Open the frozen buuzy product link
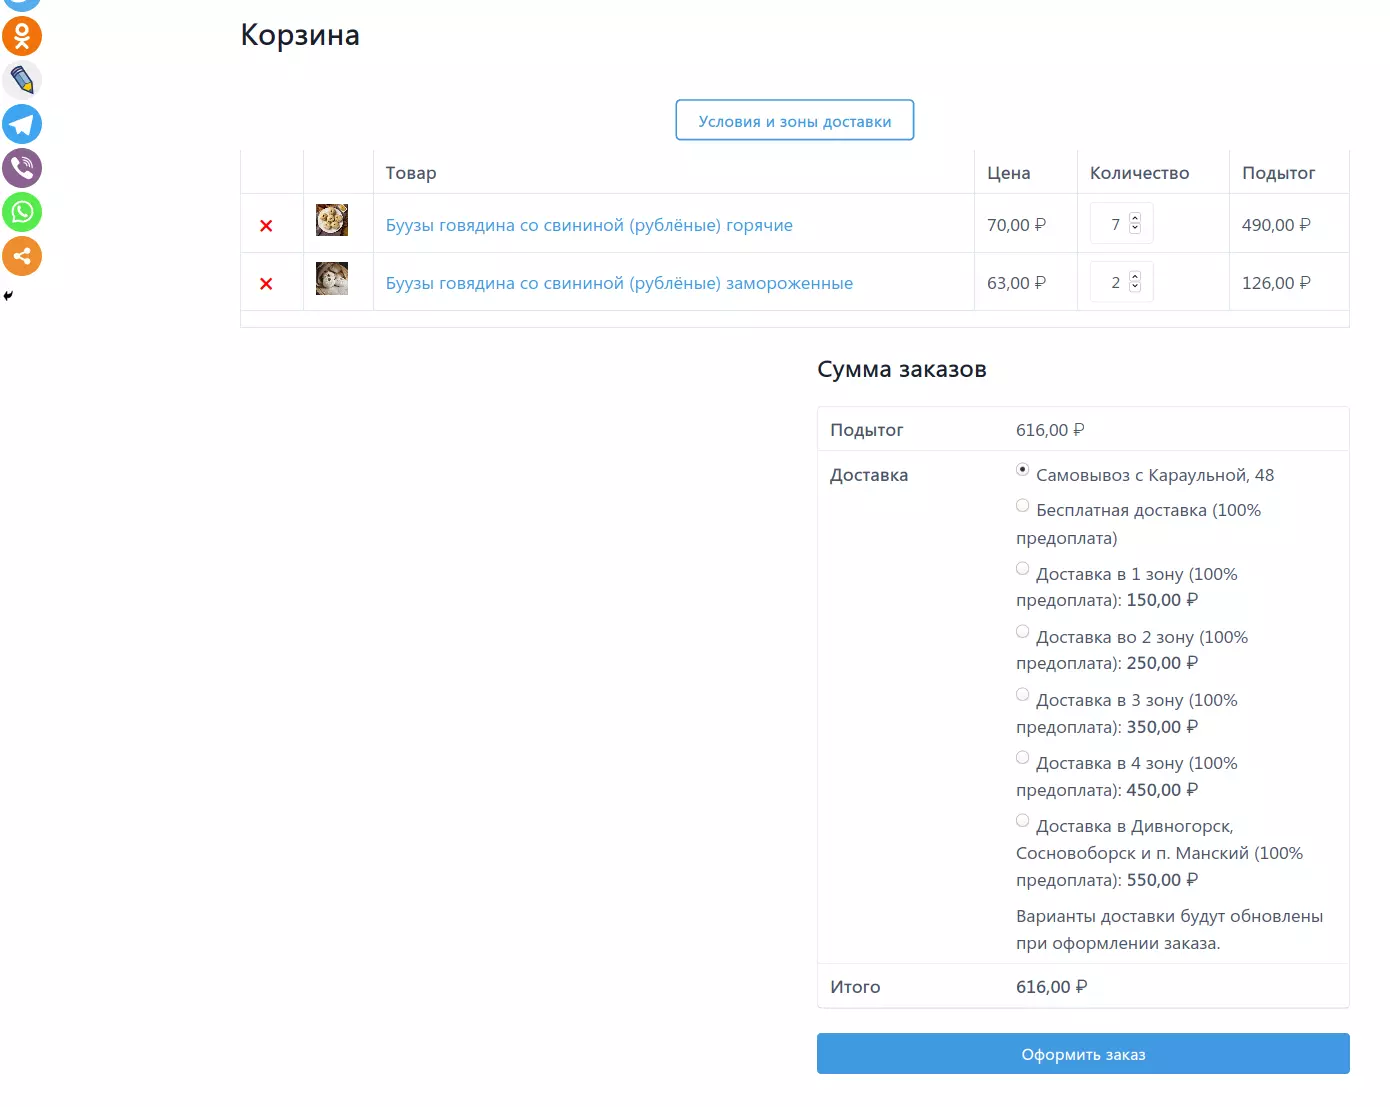 click(619, 283)
